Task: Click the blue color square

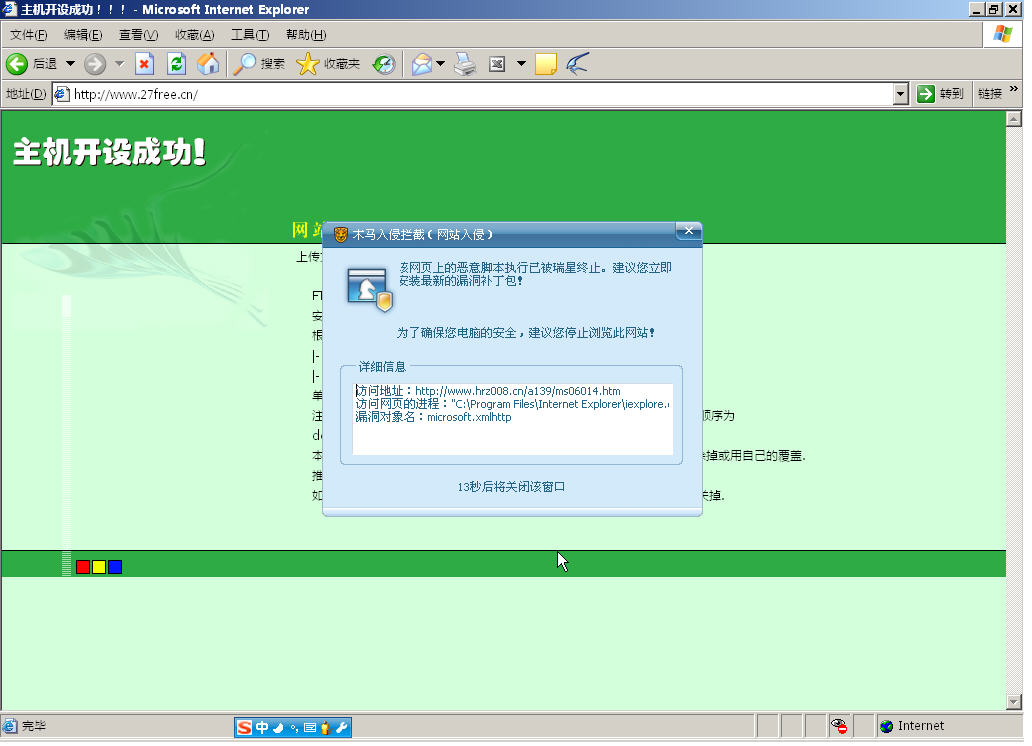Action: coord(115,568)
